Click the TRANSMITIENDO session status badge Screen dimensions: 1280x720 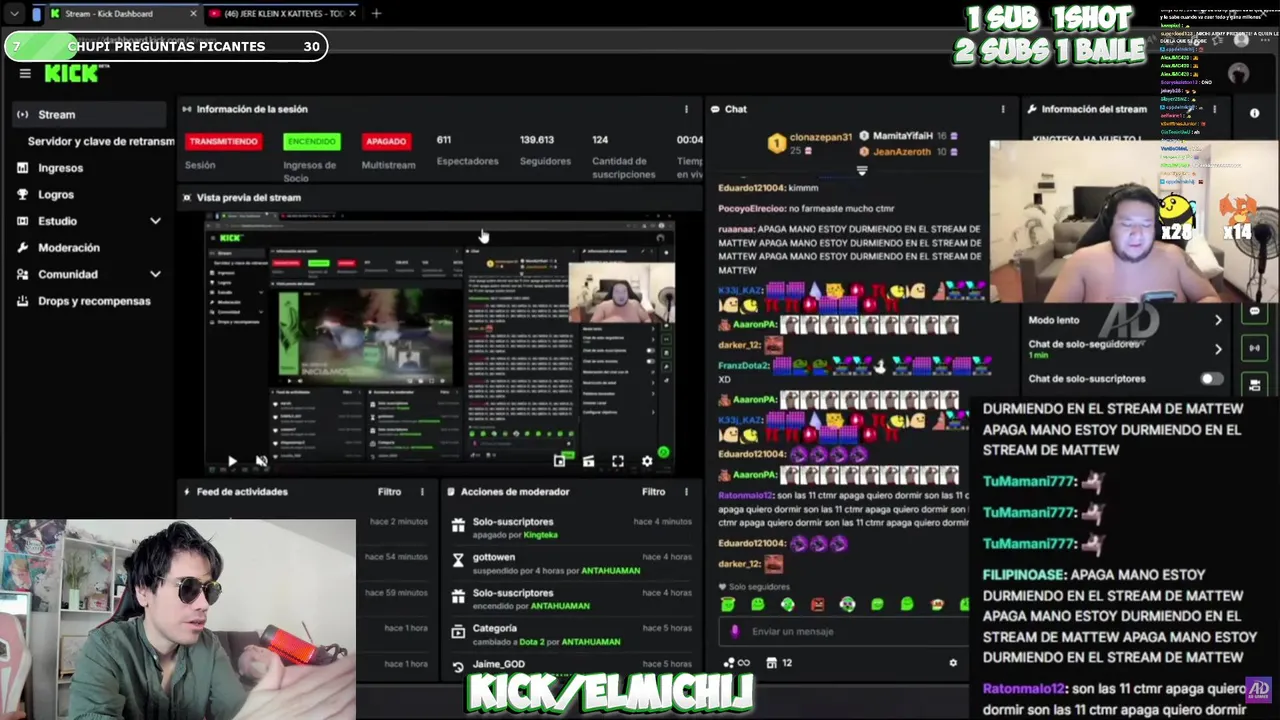click(x=223, y=141)
